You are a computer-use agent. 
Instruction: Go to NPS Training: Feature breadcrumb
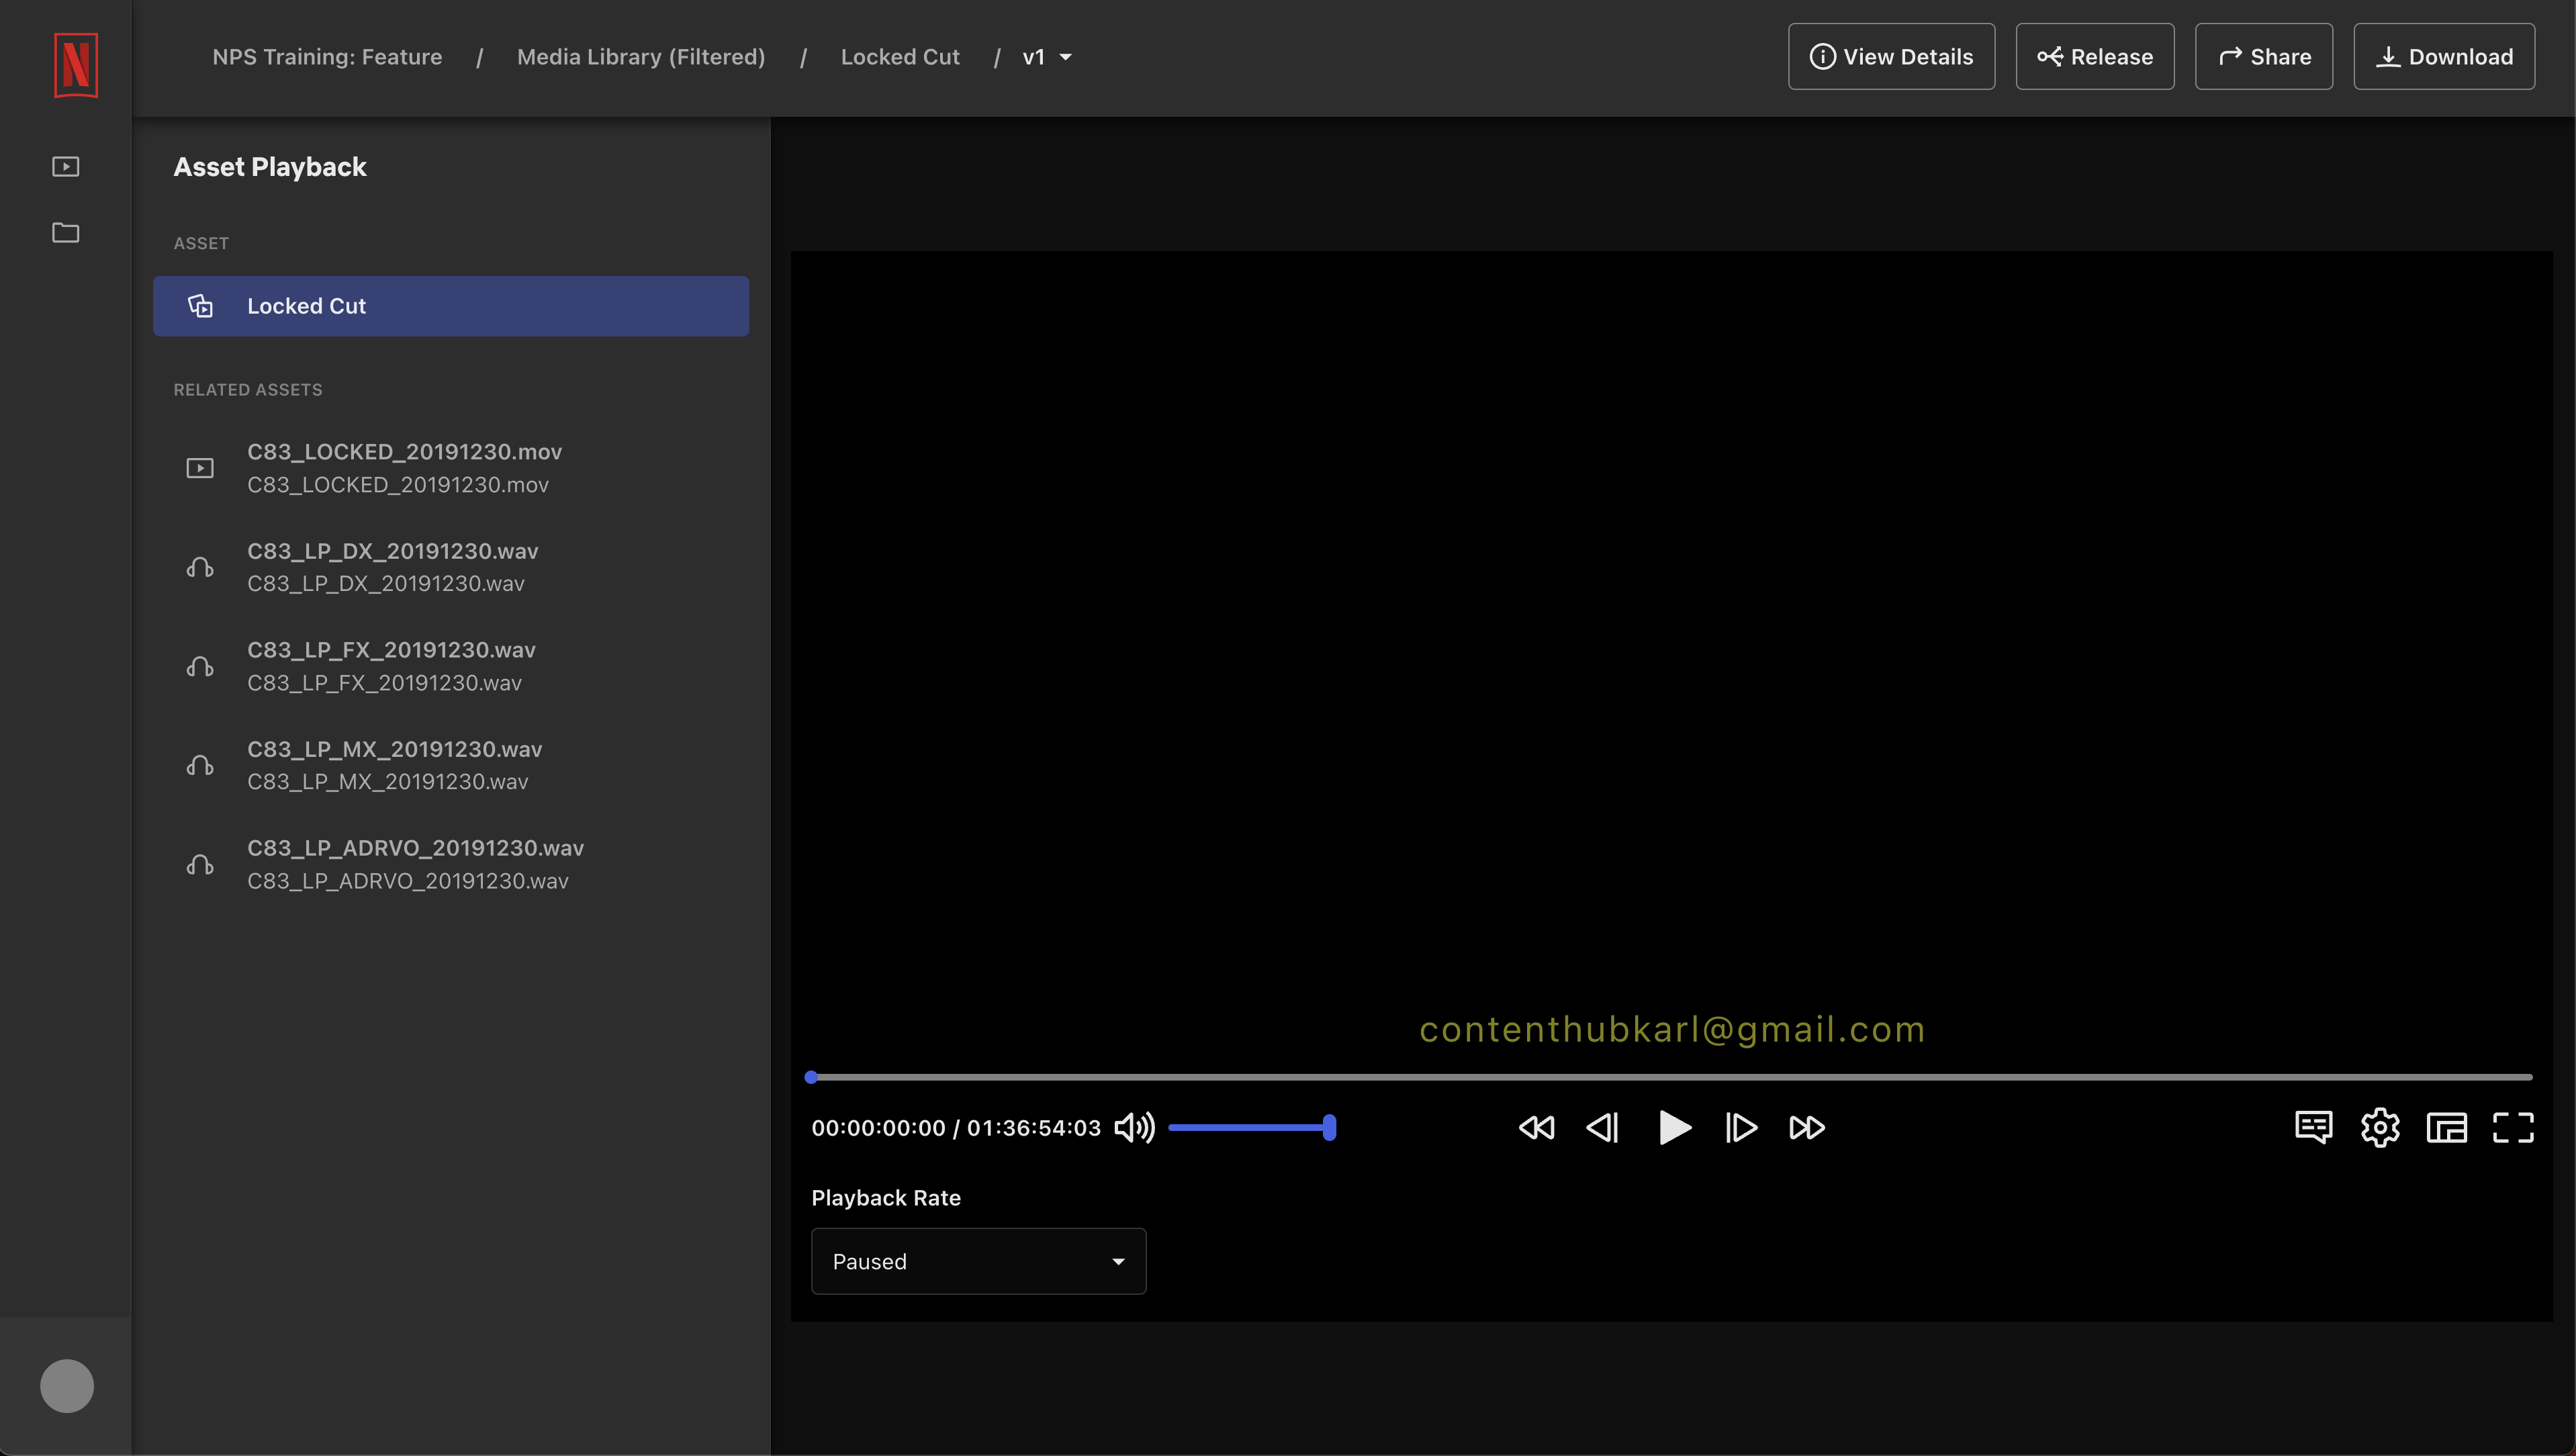point(327,57)
